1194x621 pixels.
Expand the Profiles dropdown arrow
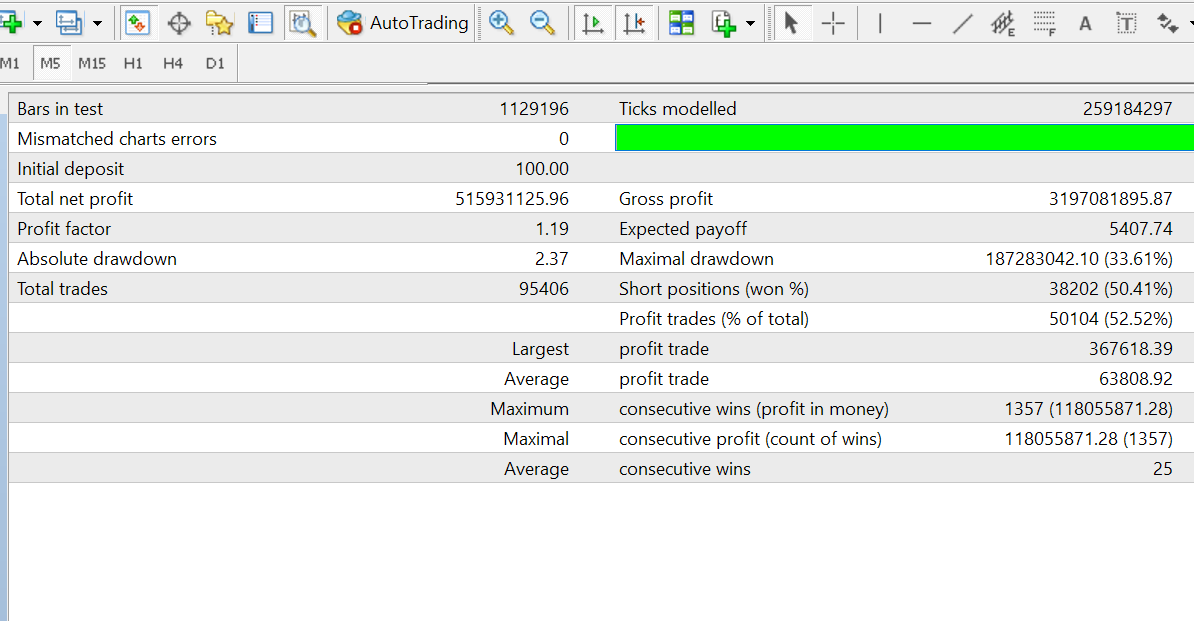[97, 24]
